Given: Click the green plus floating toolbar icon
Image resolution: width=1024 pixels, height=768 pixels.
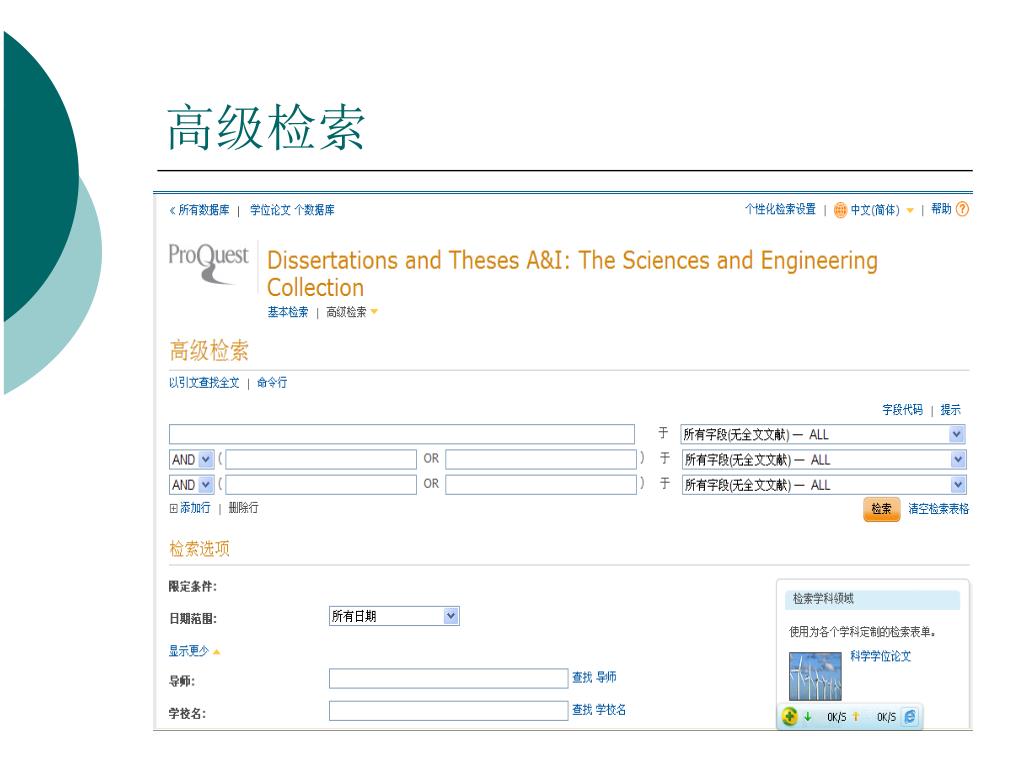Looking at the screenshot, I should 790,716.
